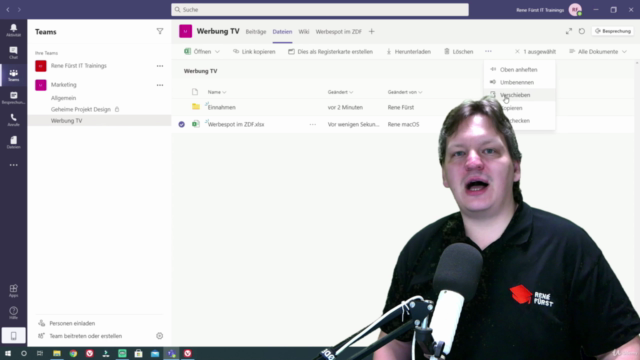The width and height of the screenshot is (640, 360).
Task: Switch to the Dateien tab
Action: (x=282, y=31)
